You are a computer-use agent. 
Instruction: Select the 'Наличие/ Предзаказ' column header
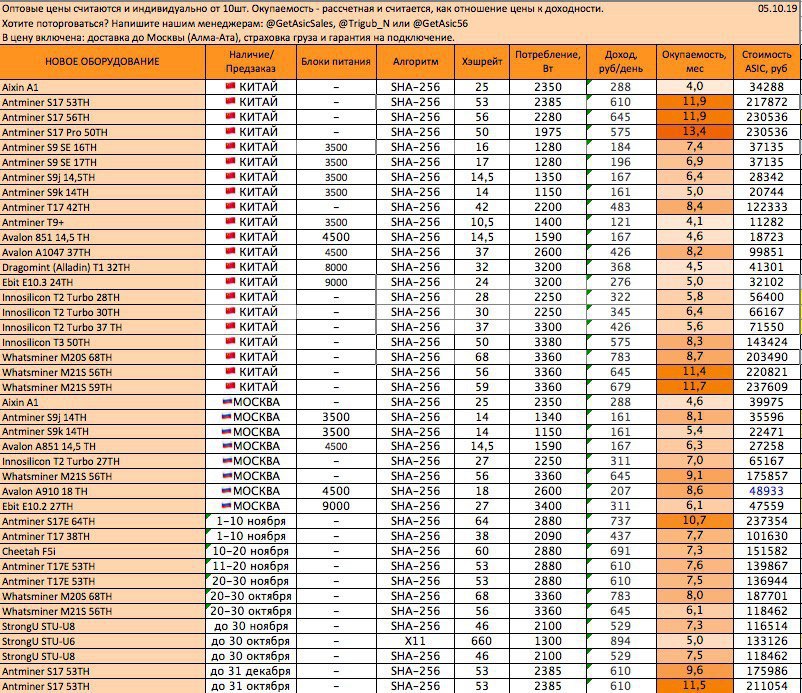tap(251, 62)
